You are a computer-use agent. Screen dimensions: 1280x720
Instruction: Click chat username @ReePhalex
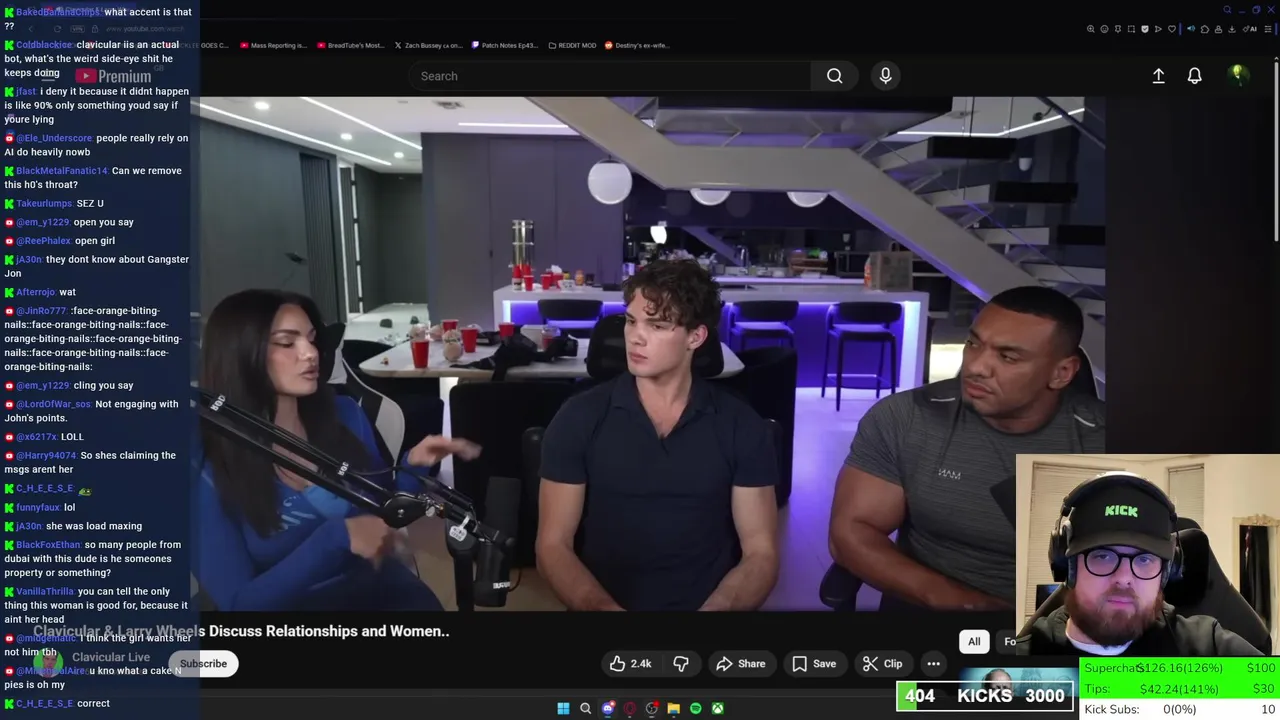[43, 241]
